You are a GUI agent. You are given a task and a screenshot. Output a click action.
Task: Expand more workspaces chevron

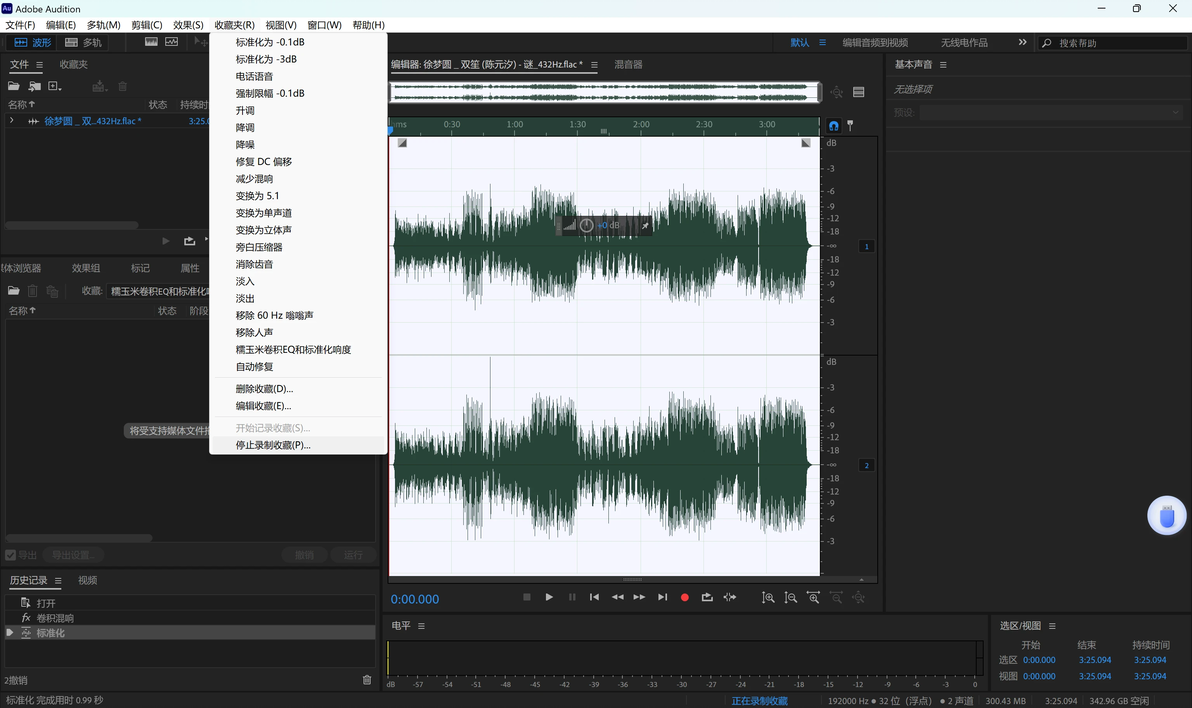tap(1022, 43)
